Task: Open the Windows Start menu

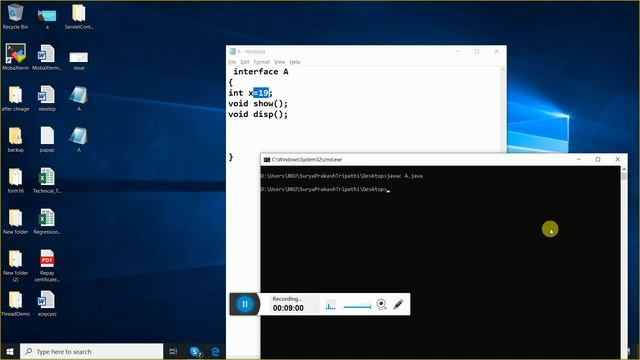Action: [10, 351]
